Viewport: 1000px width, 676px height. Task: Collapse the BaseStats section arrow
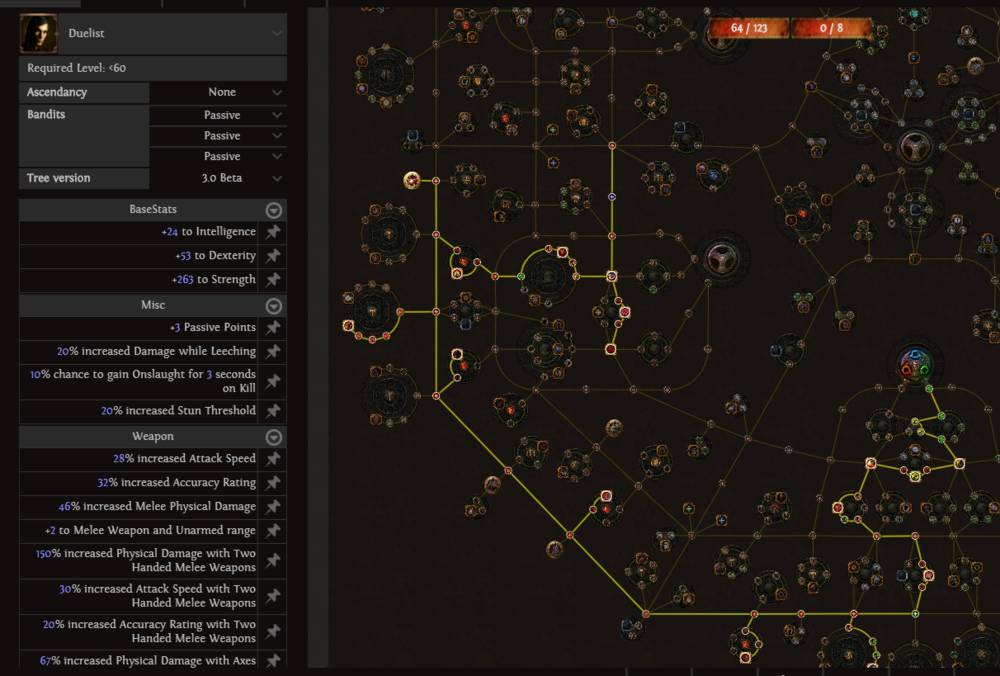click(274, 210)
